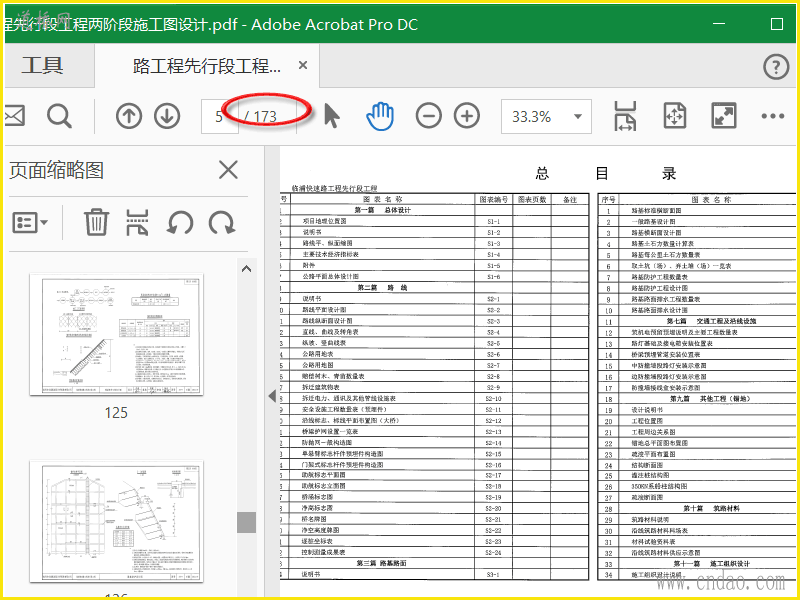
Task: Click the 第九篇 其他工程 heading
Action: [x=710, y=398]
